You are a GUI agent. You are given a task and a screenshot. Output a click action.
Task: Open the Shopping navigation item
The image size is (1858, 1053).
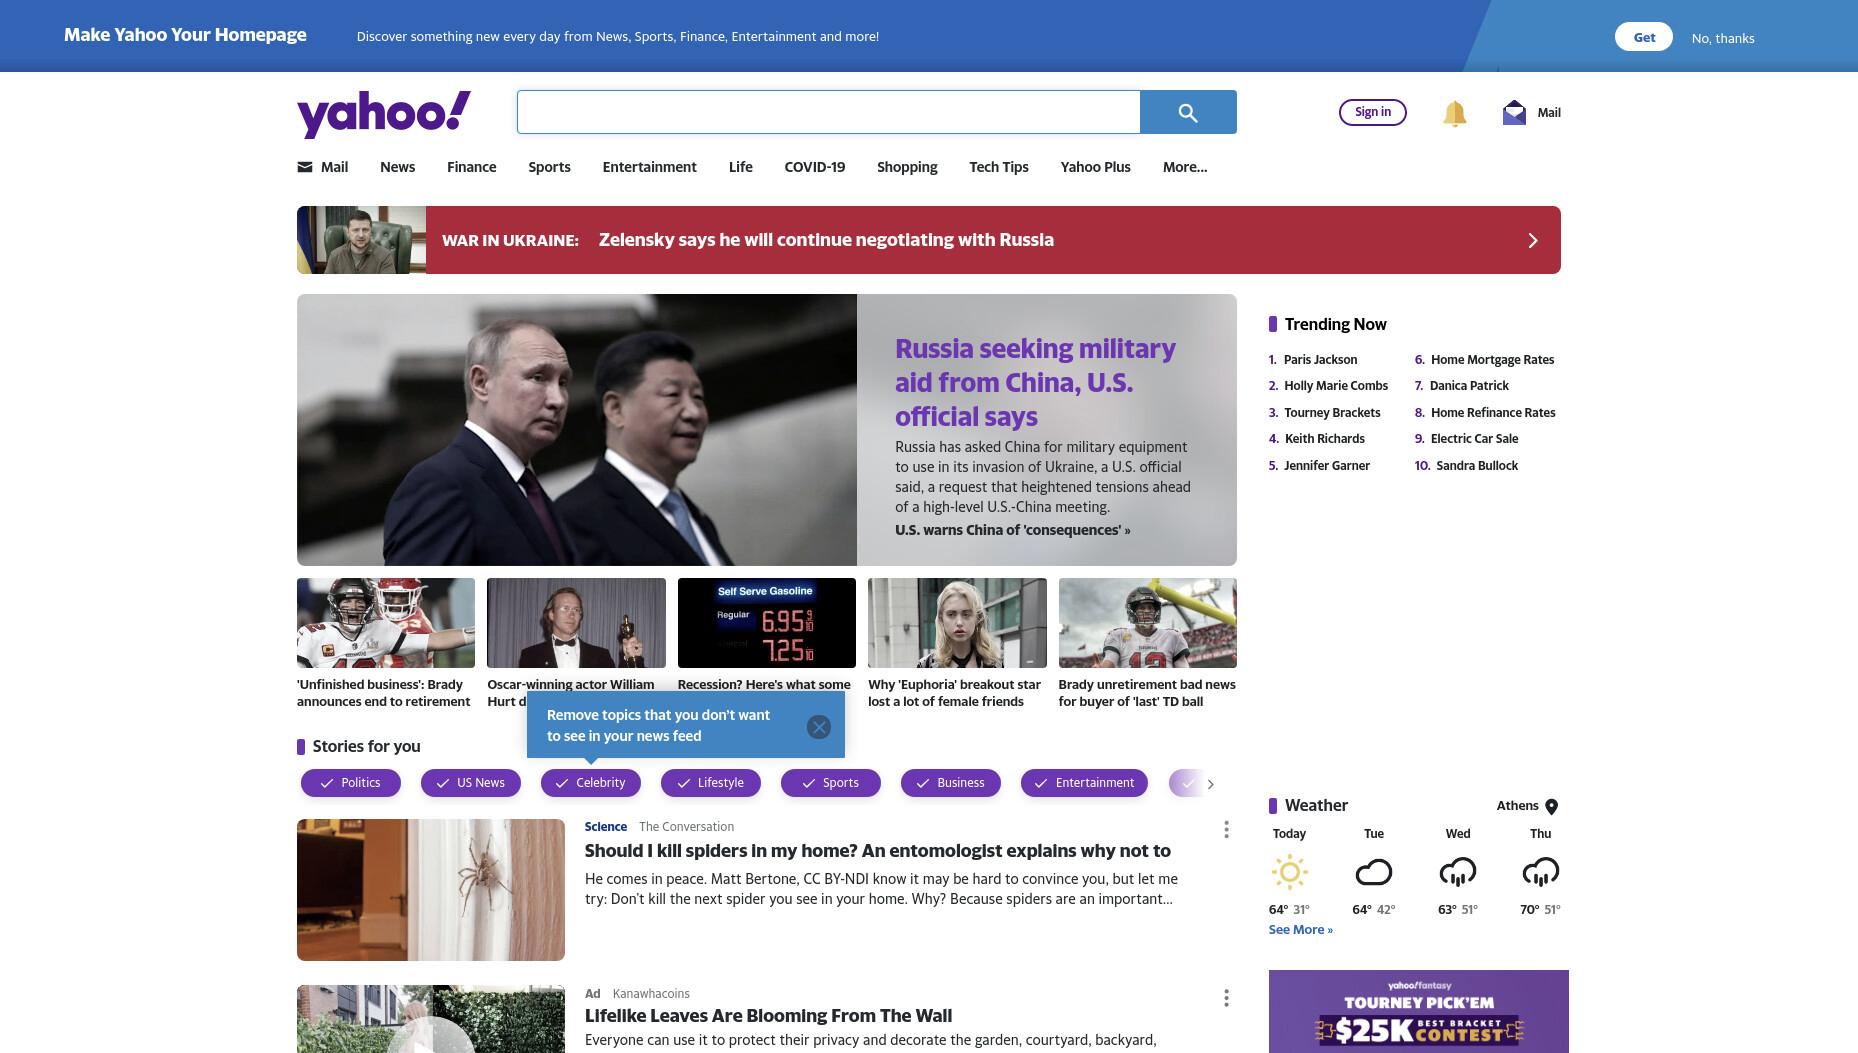pos(907,167)
